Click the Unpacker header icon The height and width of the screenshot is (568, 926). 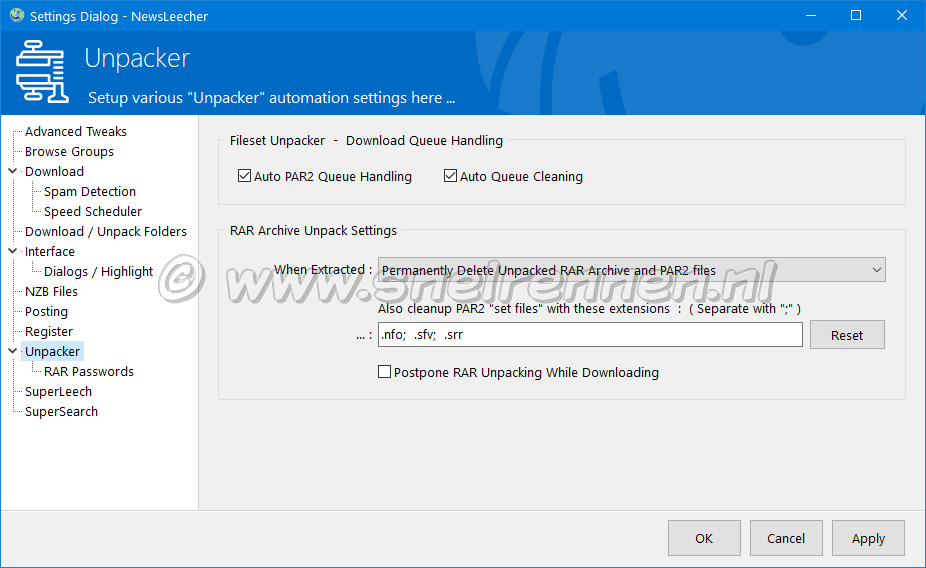coord(42,71)
